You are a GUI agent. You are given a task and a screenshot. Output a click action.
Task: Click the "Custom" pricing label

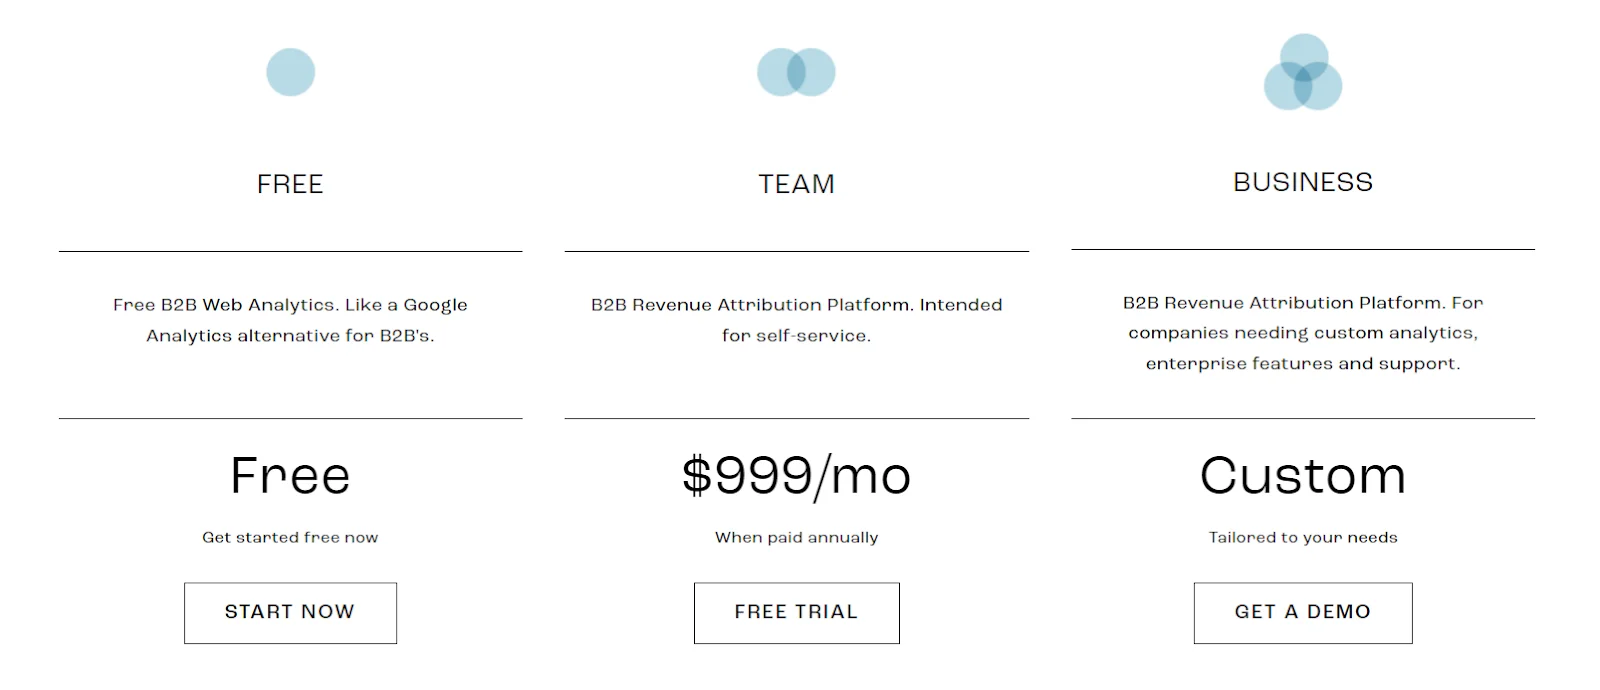[x=1302, y=476]
